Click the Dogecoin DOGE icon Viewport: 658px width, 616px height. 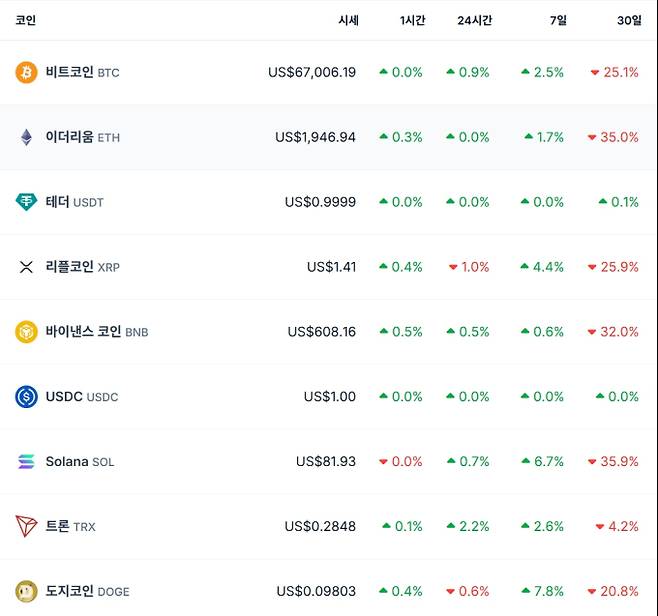point(26,591)
